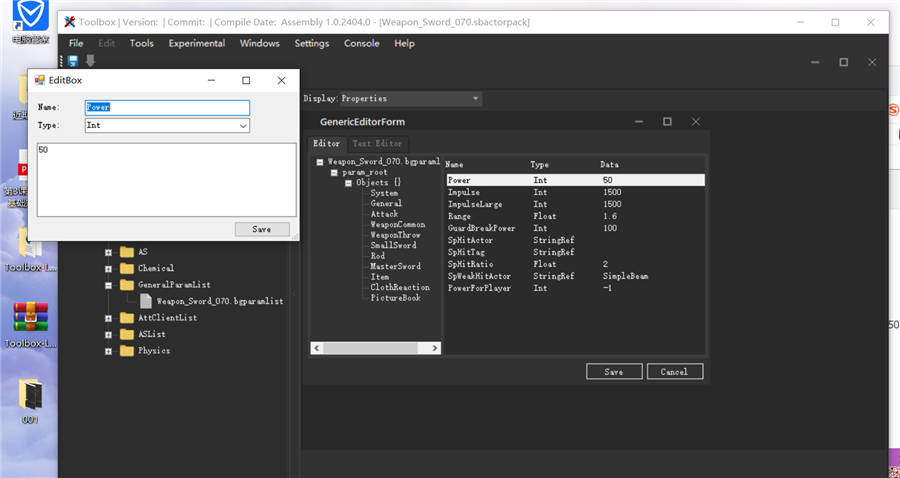Screen dimensions: 900x478
Task: Click the blue save icon in toolbar
Action: coord(74,62)
